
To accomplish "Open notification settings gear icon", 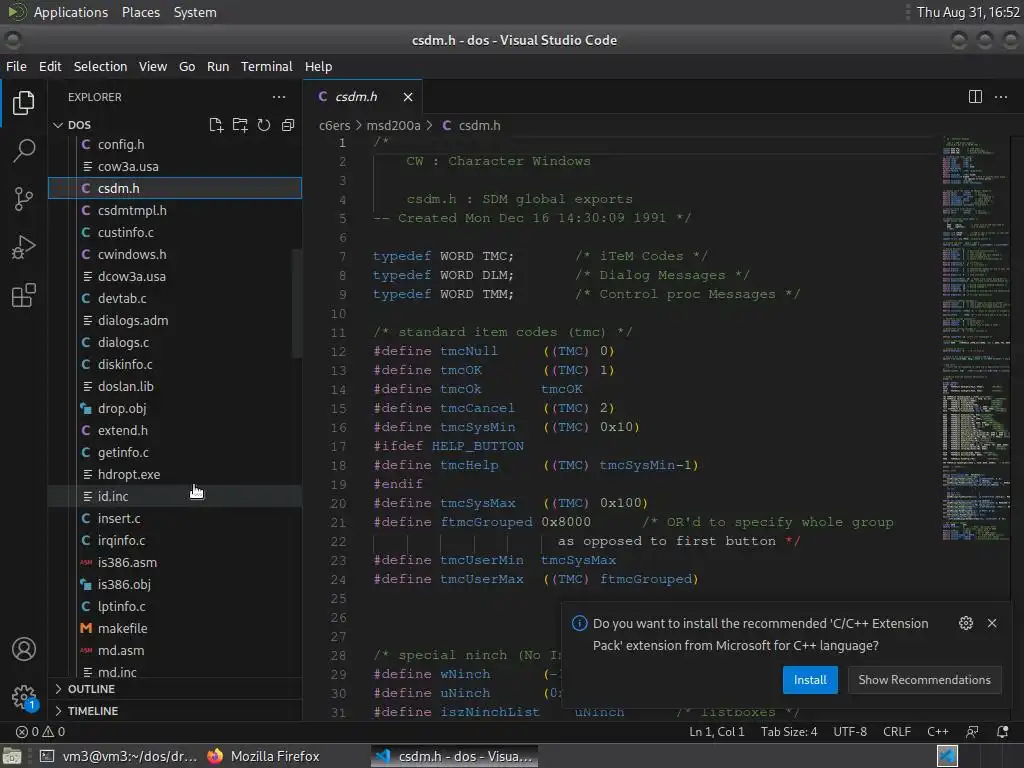I will pyautogui.click(x=966, y=623).
